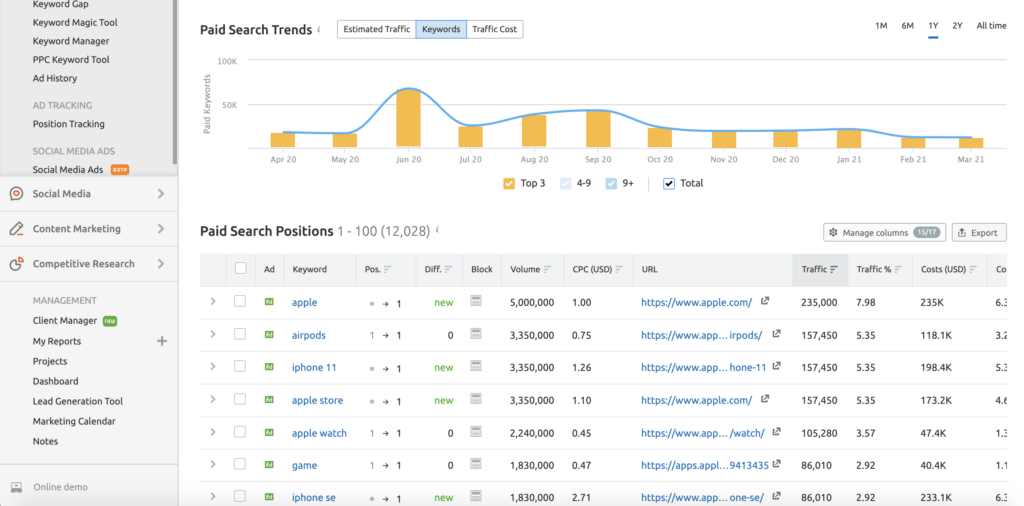Image resolution: width=1024 pixels, height=506 pixels.
Task: Open external link icon for apple watch URL
Action: coord(776,432)
